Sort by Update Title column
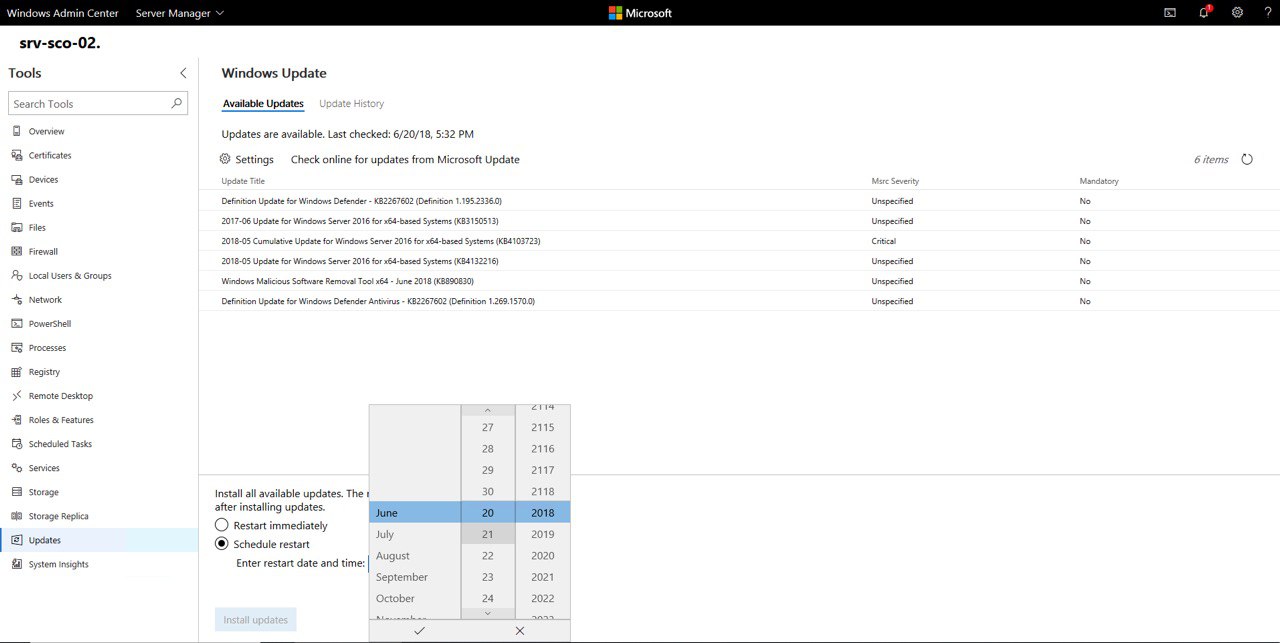1280x643 pixels. [243, 181]
